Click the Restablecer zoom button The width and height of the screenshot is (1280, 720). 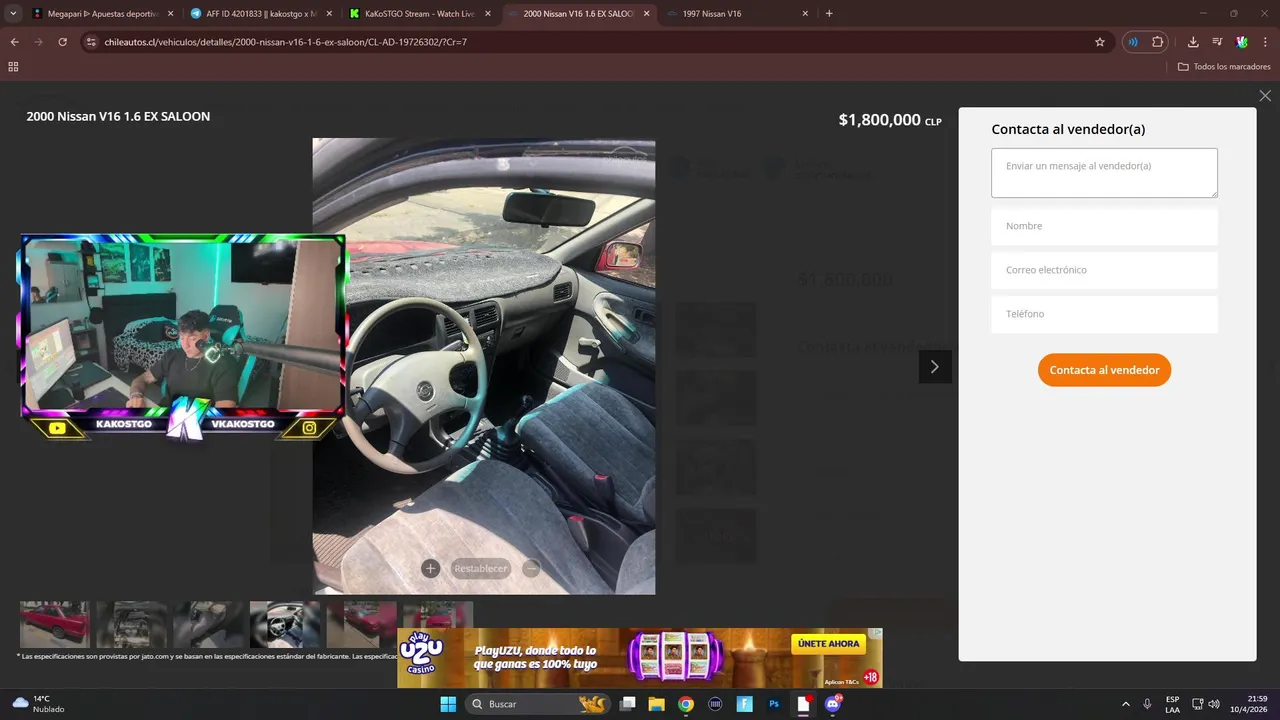481,568
